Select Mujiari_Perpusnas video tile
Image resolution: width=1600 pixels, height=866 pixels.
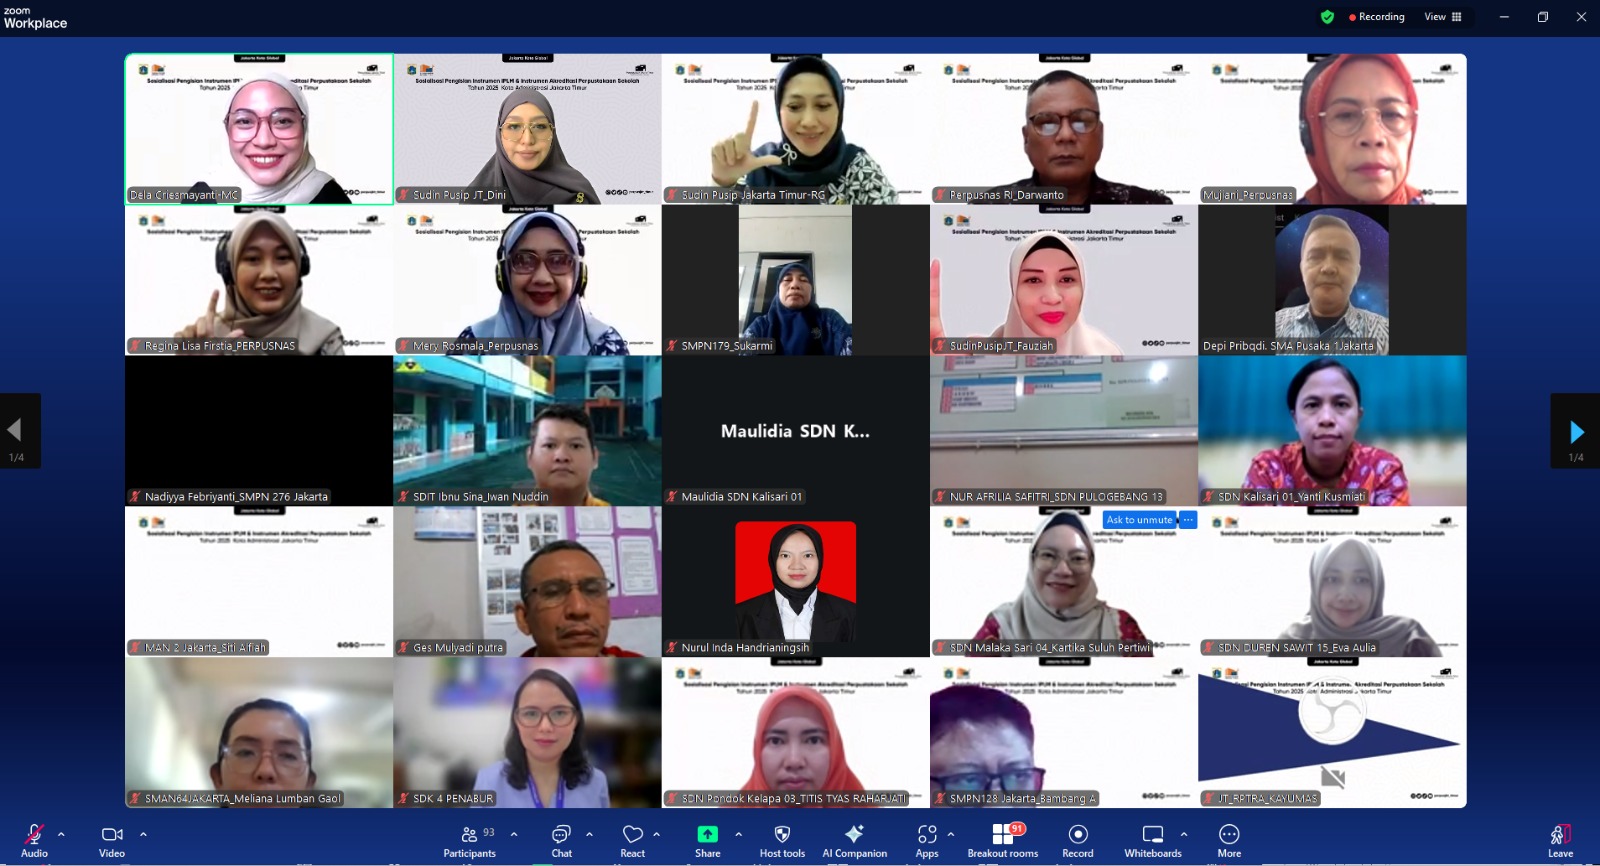tap(1332, 129)
